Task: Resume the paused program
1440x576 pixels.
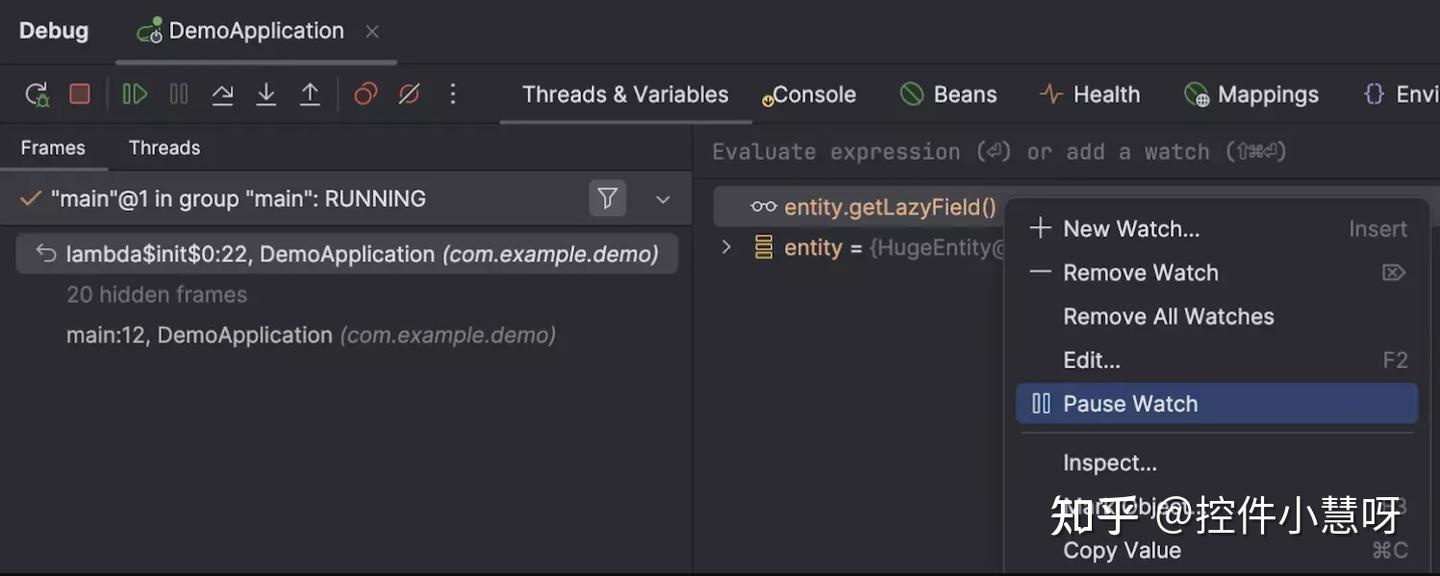Action: click(x=133, y=93)
